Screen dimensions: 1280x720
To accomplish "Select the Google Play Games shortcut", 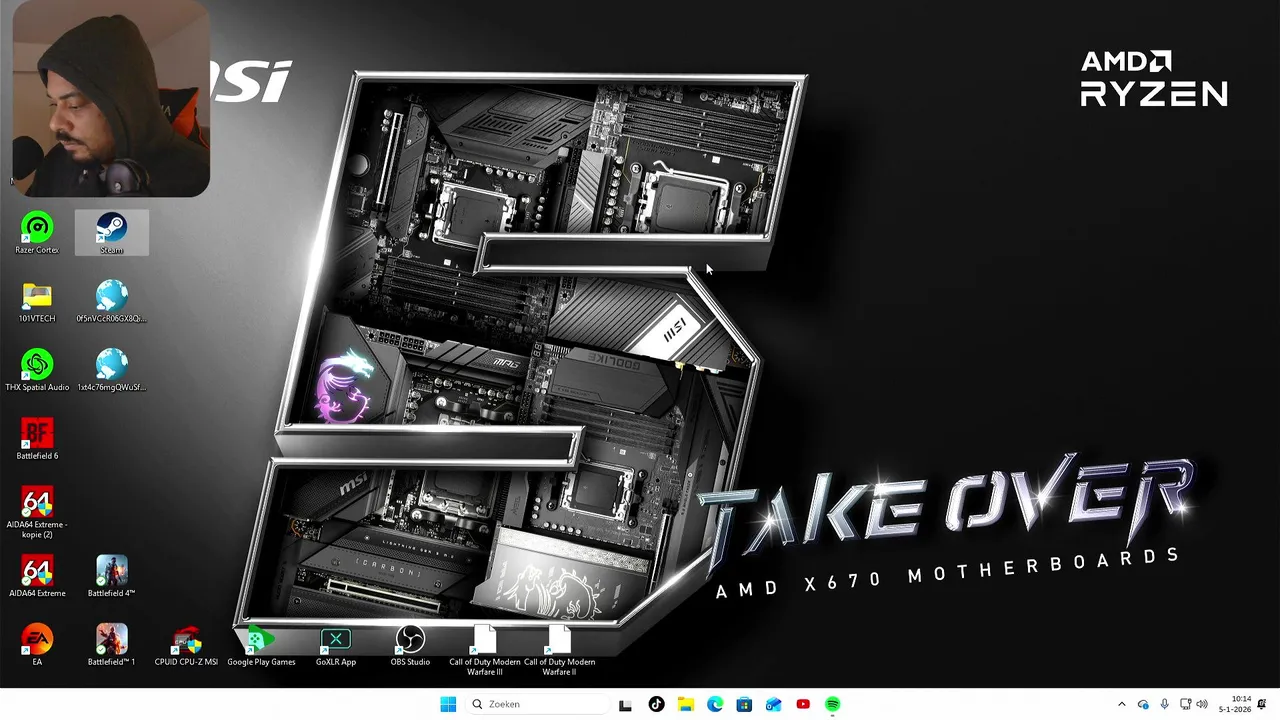I will click(x=261, y=646).
